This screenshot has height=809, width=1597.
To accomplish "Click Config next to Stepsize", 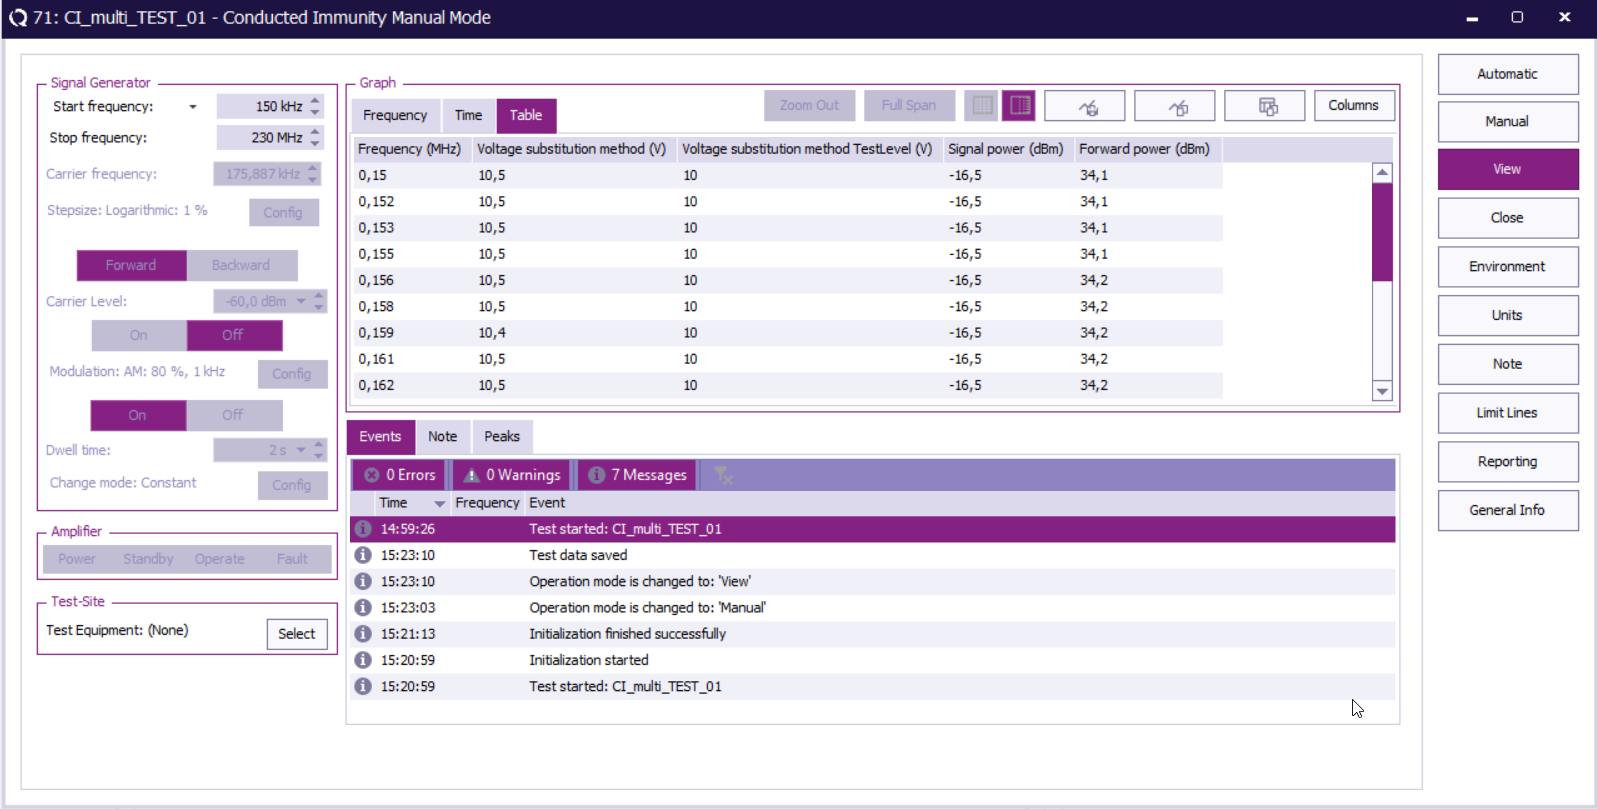I will (284, 213).
